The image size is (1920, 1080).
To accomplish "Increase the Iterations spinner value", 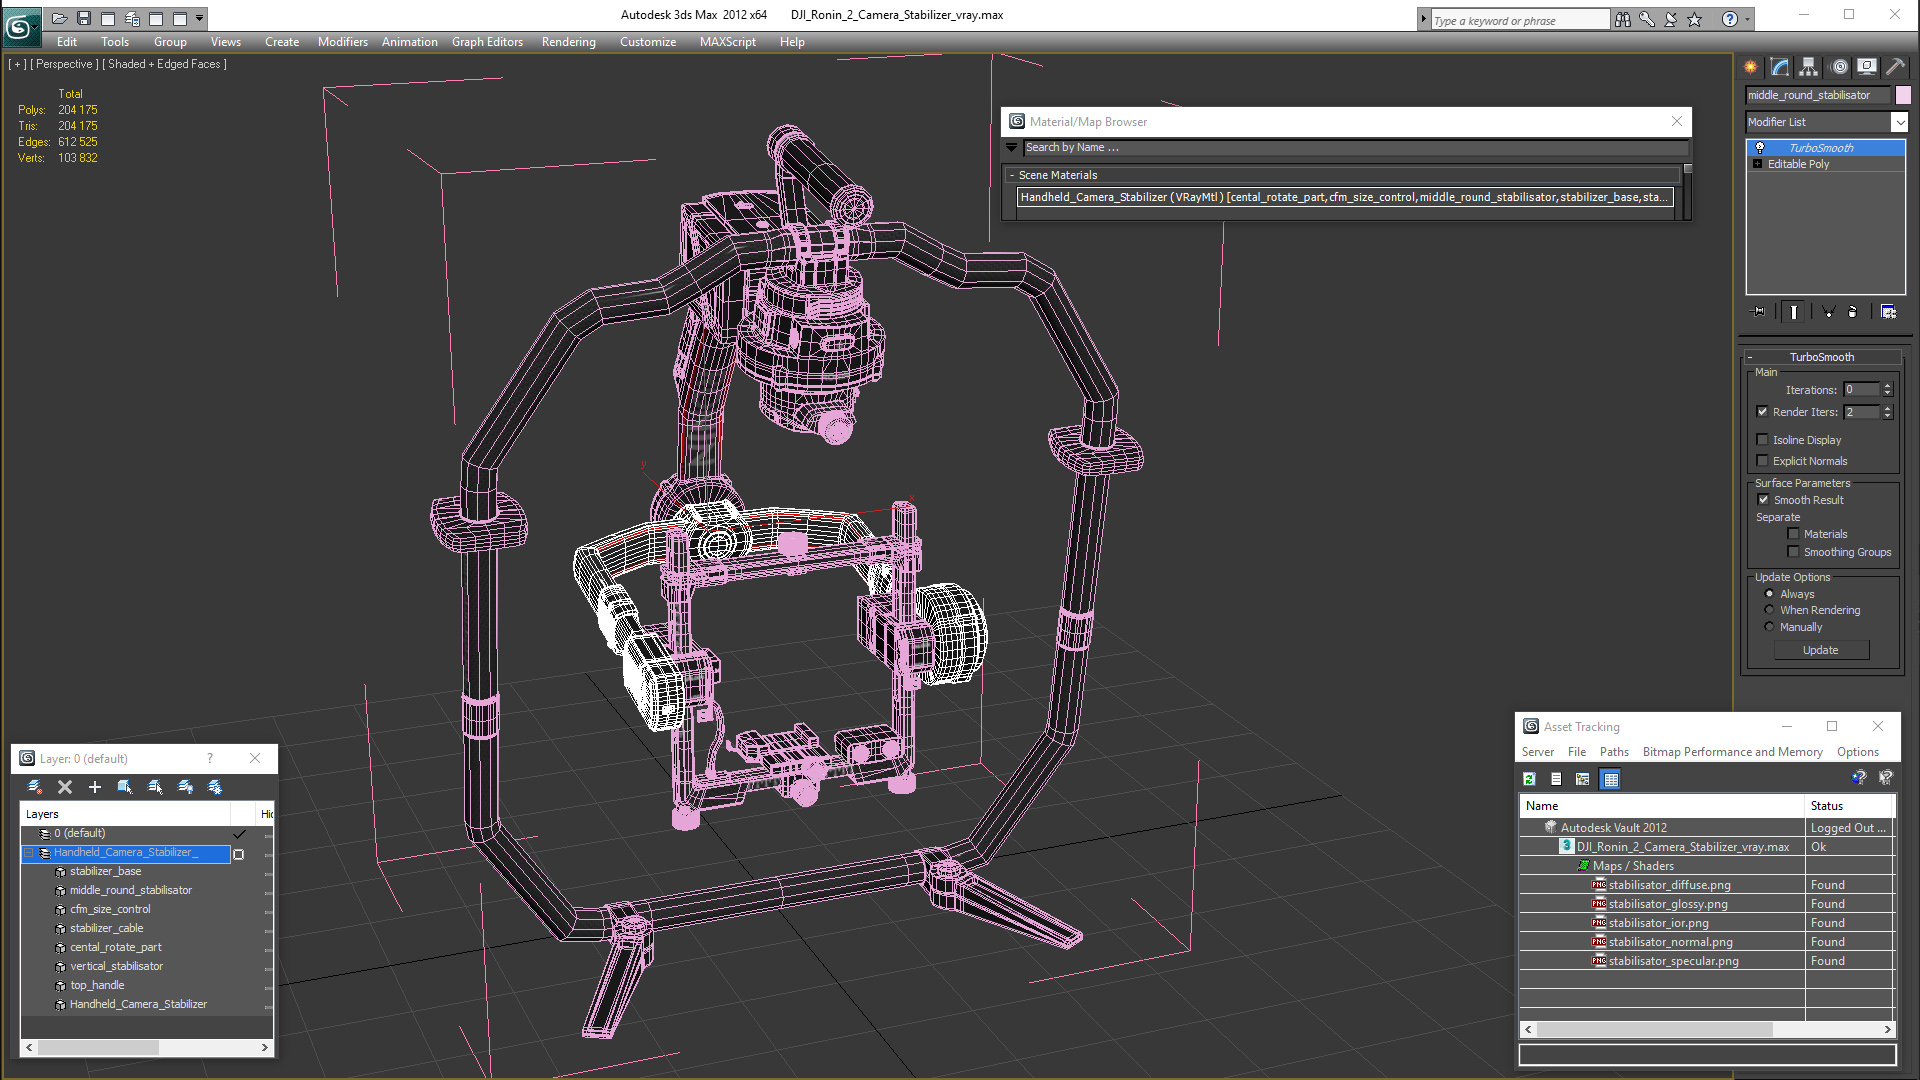I will coord(1887,386).
